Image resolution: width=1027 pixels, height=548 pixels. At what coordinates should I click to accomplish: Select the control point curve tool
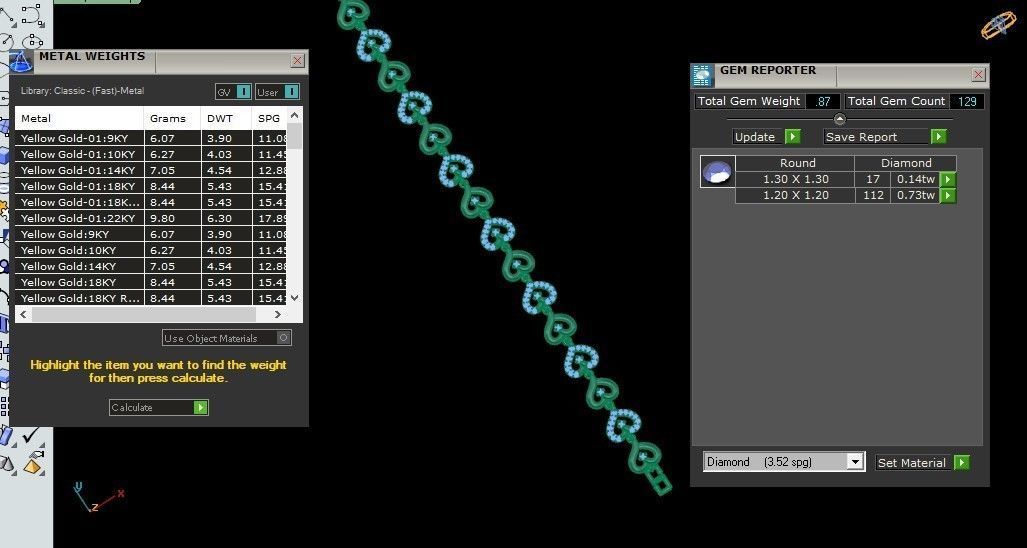[x=32, y=14]
